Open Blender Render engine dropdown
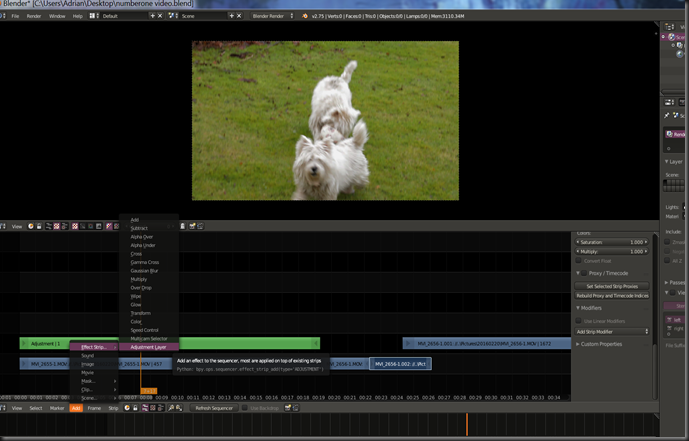 coord(272,16)
